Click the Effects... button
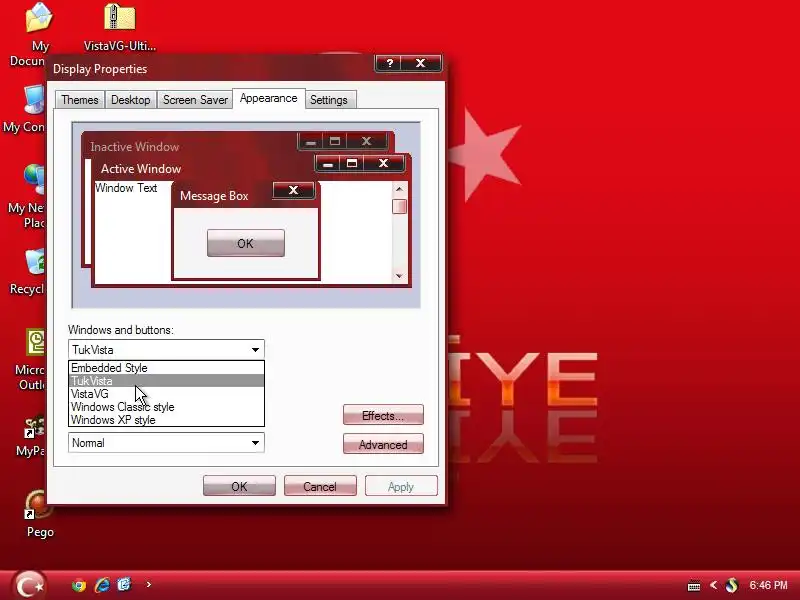Screen dimensions: 800x600 [383, 415]
